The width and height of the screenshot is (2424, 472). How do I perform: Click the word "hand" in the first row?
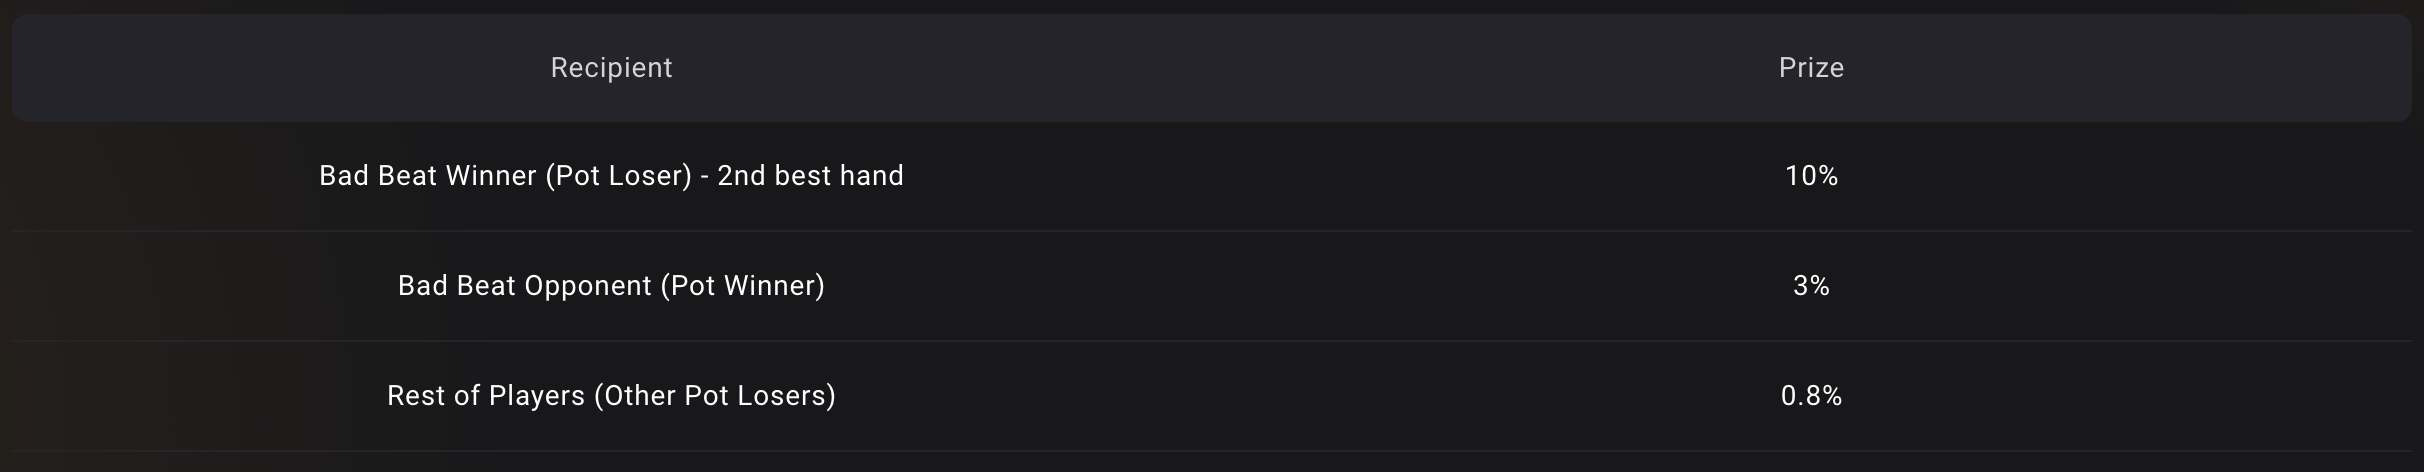click(872, 176)
